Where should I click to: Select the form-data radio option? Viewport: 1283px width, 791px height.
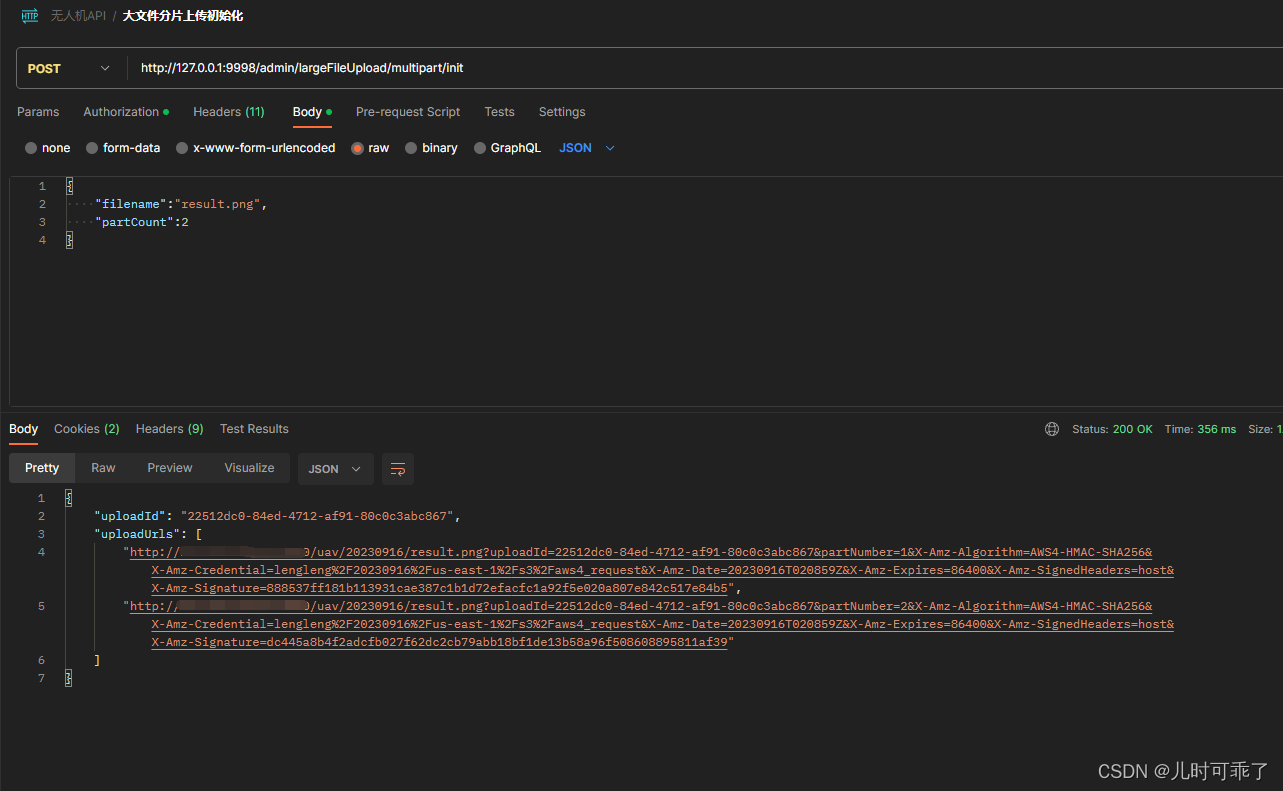(93, 148)
